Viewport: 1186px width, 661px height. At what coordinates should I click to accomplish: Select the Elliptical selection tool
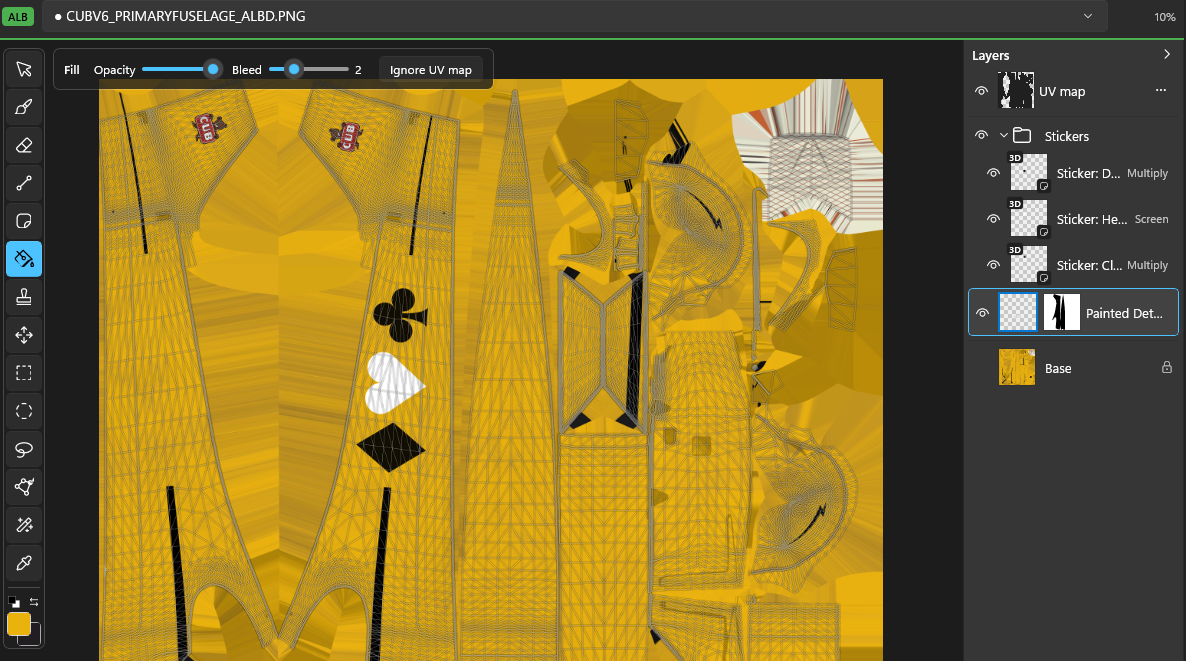coord(23,411)
